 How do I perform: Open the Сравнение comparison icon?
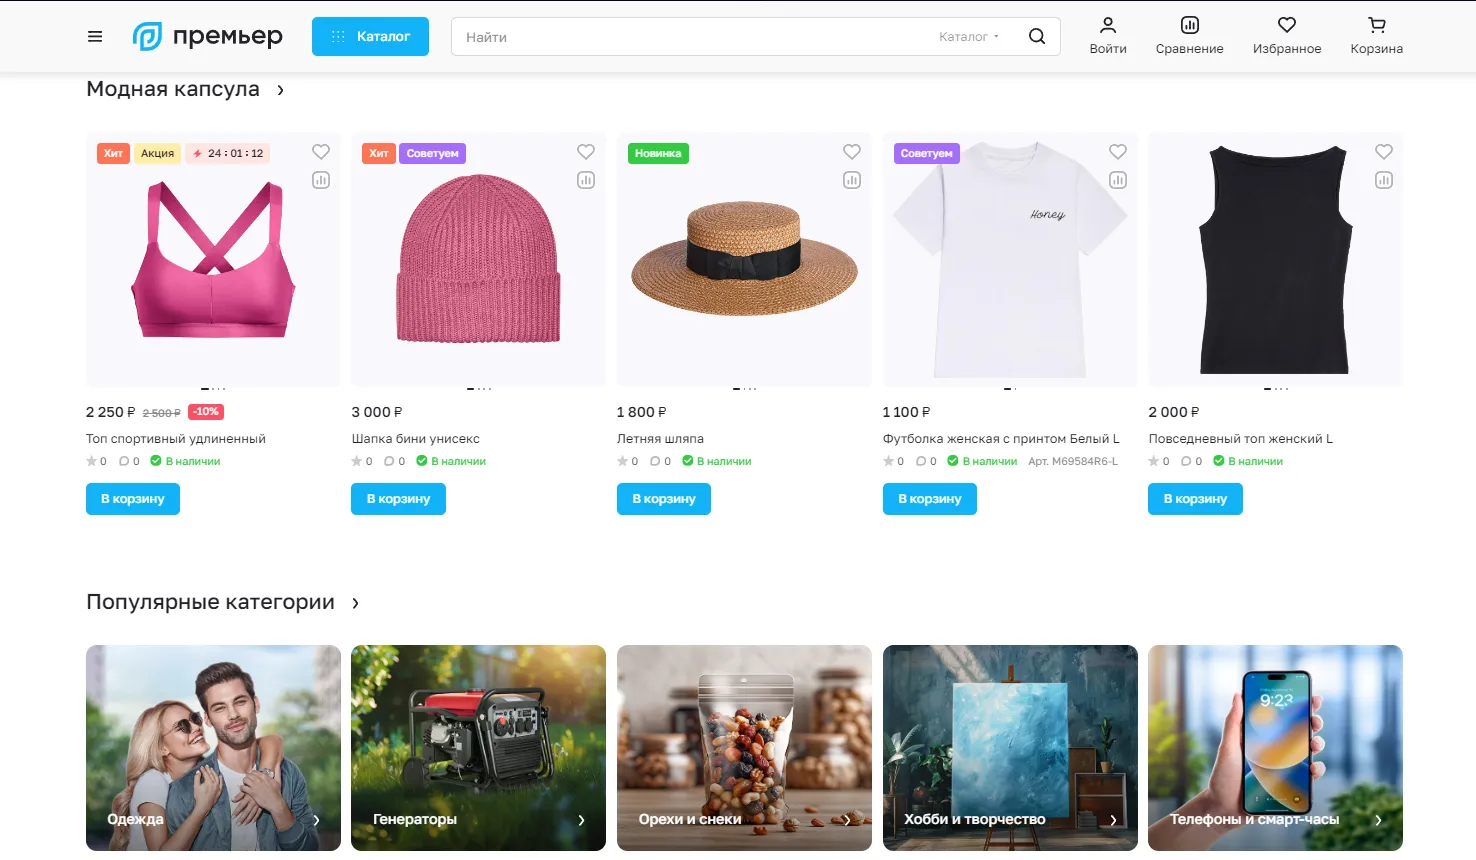pos(1189,36)
